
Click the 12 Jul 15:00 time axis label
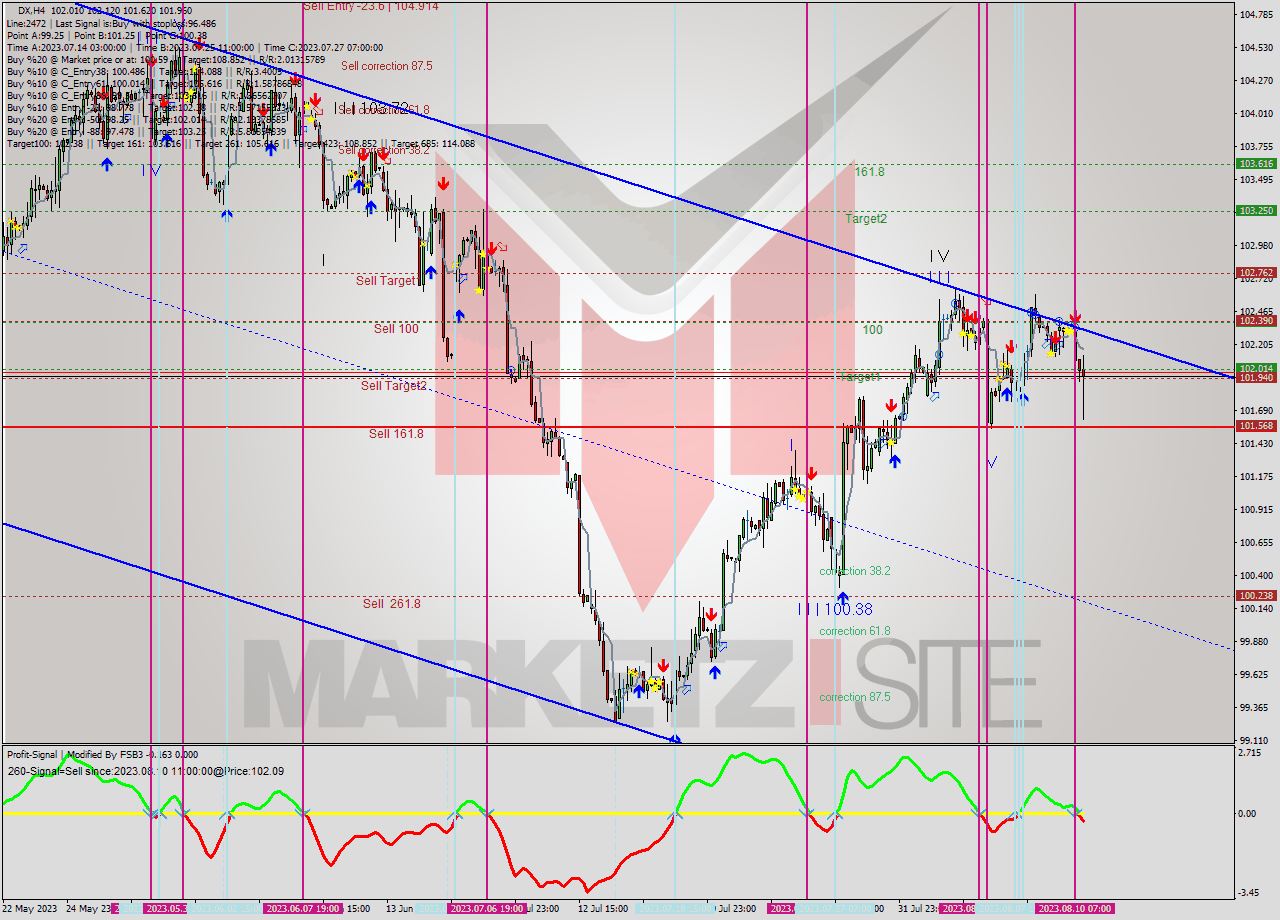pos(602,908)
